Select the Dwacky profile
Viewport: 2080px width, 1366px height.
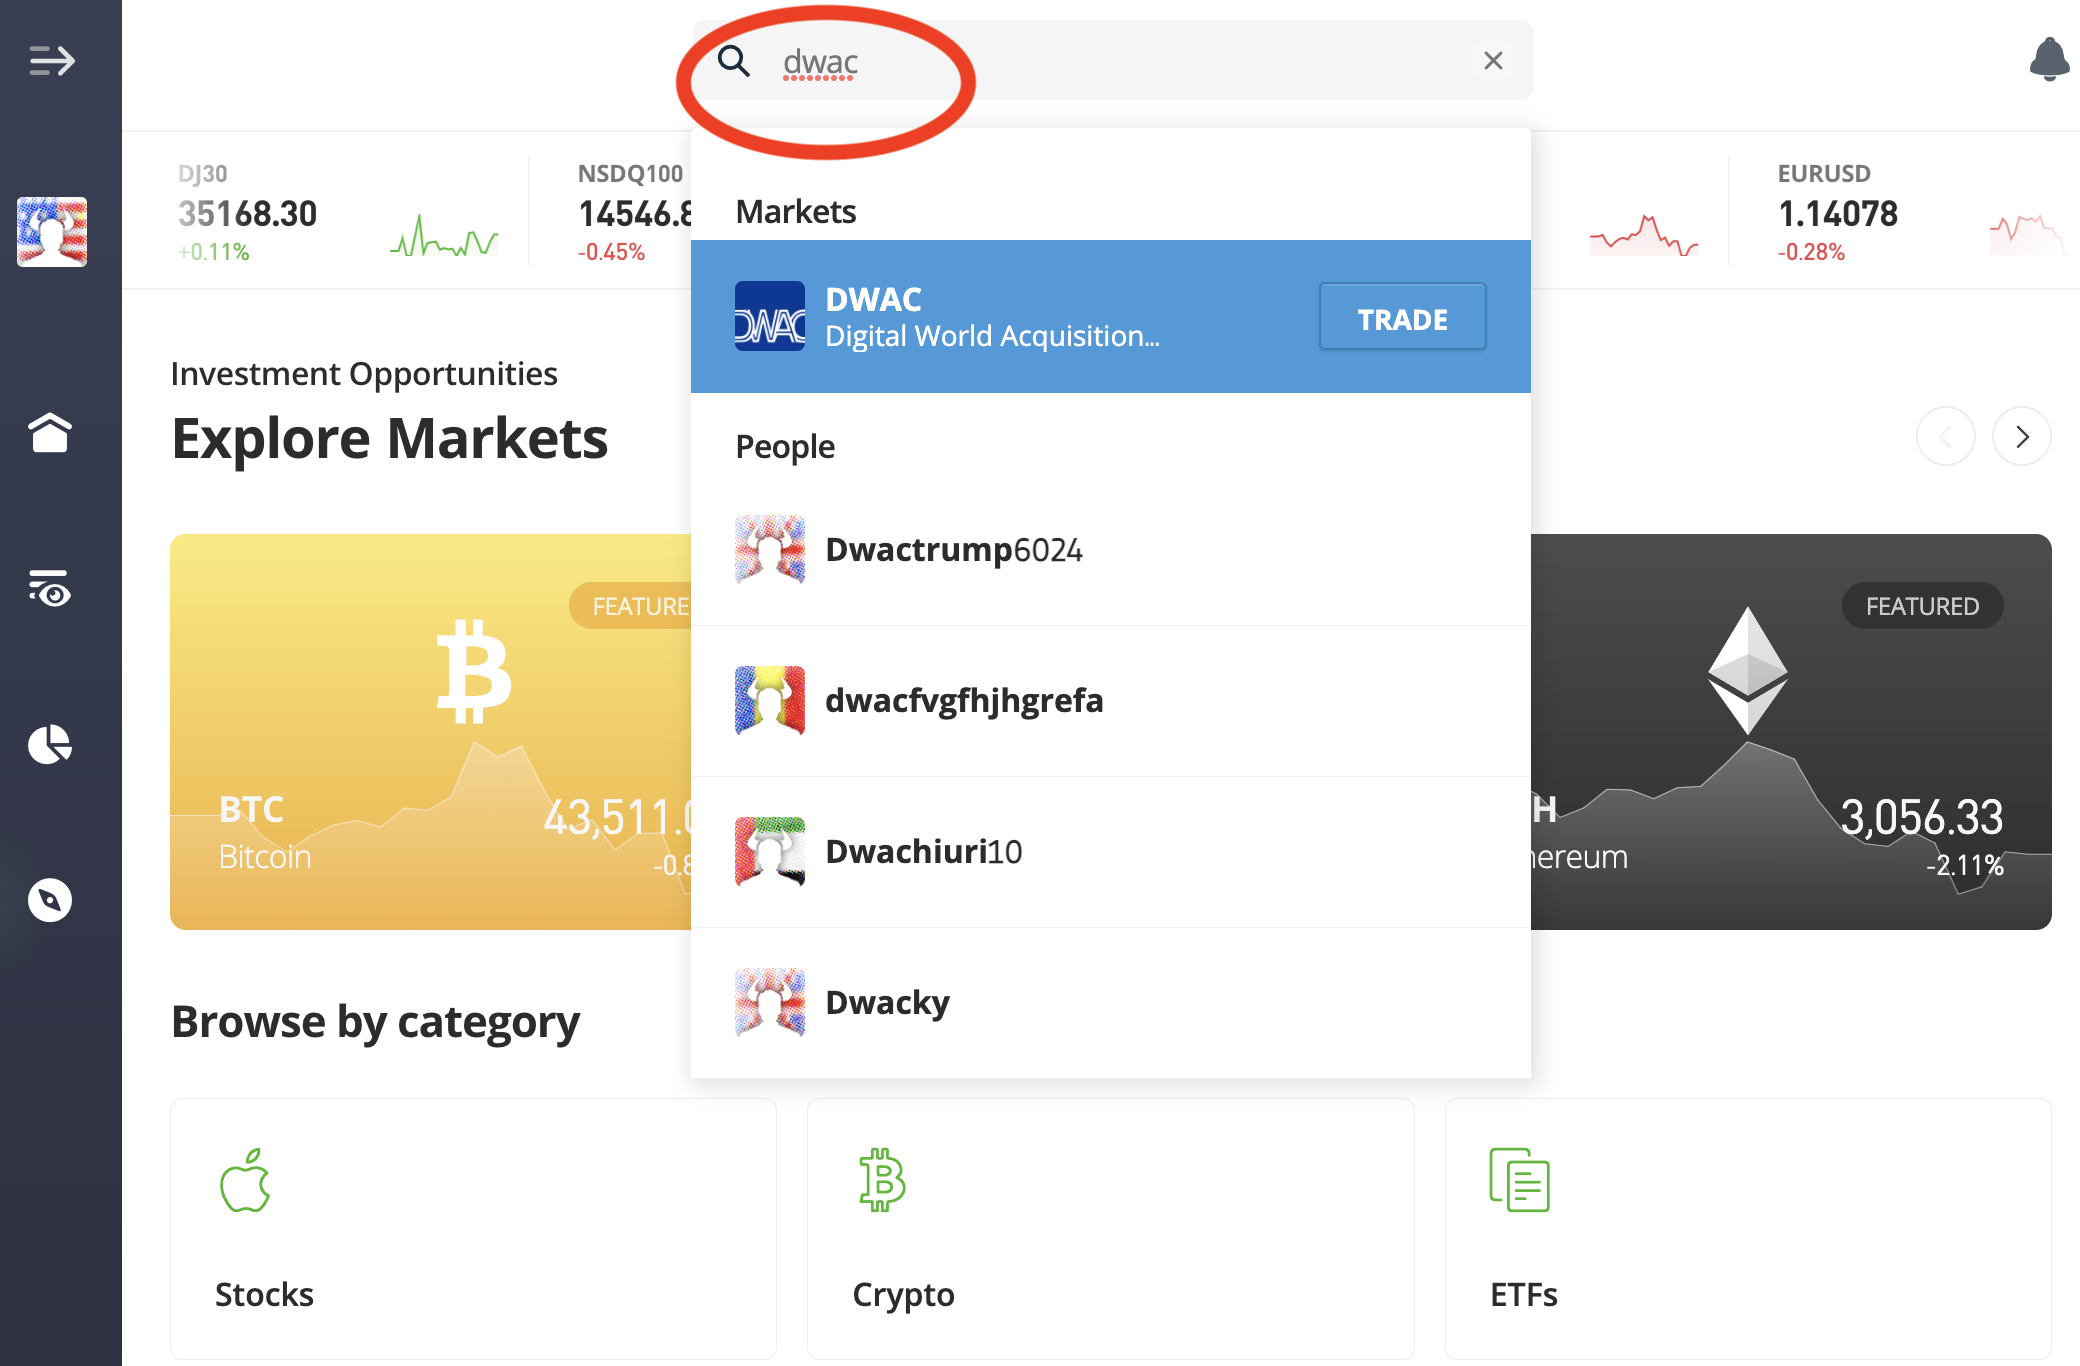coord(887,1003)
